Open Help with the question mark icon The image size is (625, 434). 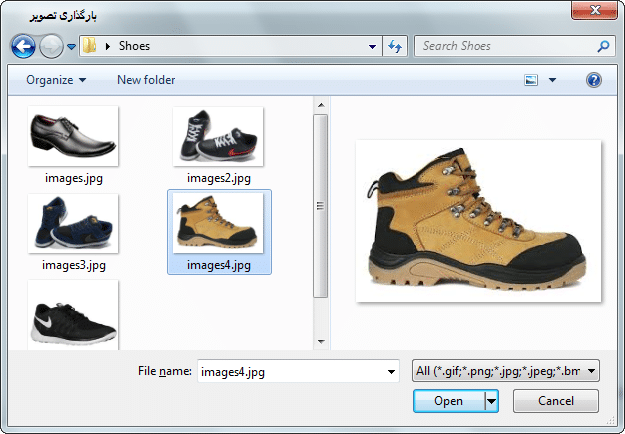pos(594,80)
